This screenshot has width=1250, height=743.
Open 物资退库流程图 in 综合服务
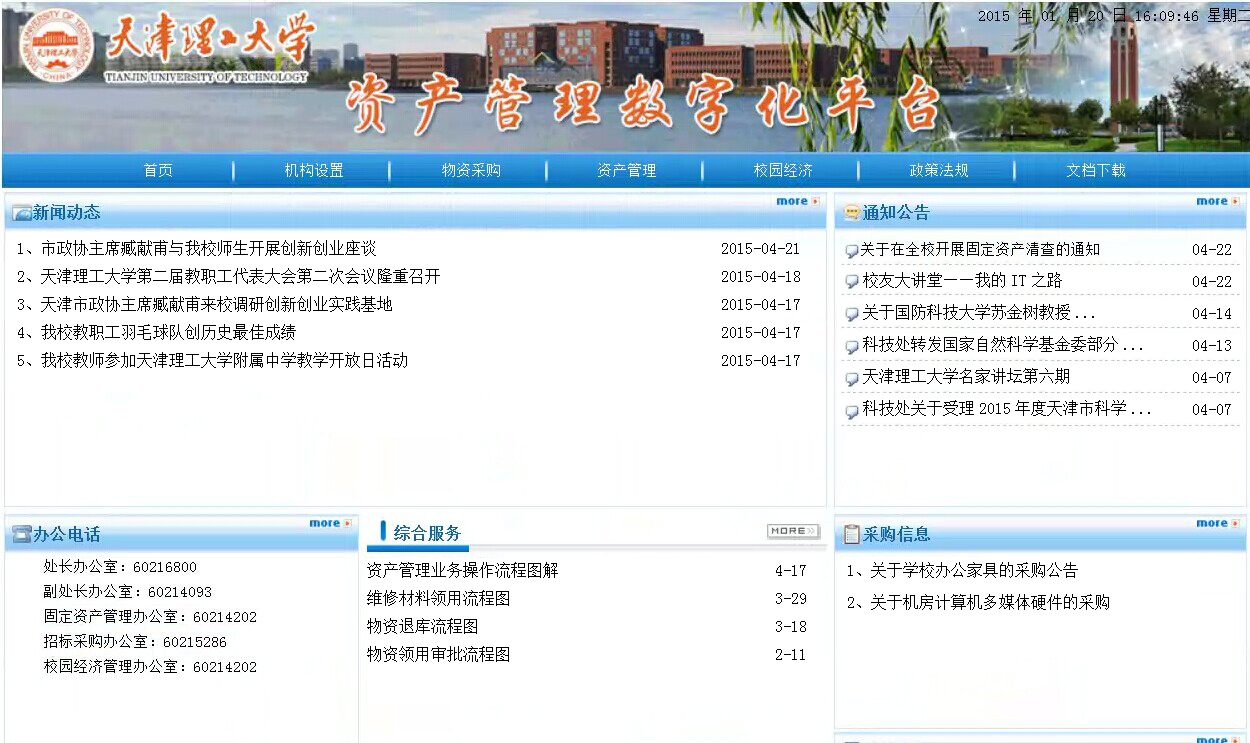point(423,627)
